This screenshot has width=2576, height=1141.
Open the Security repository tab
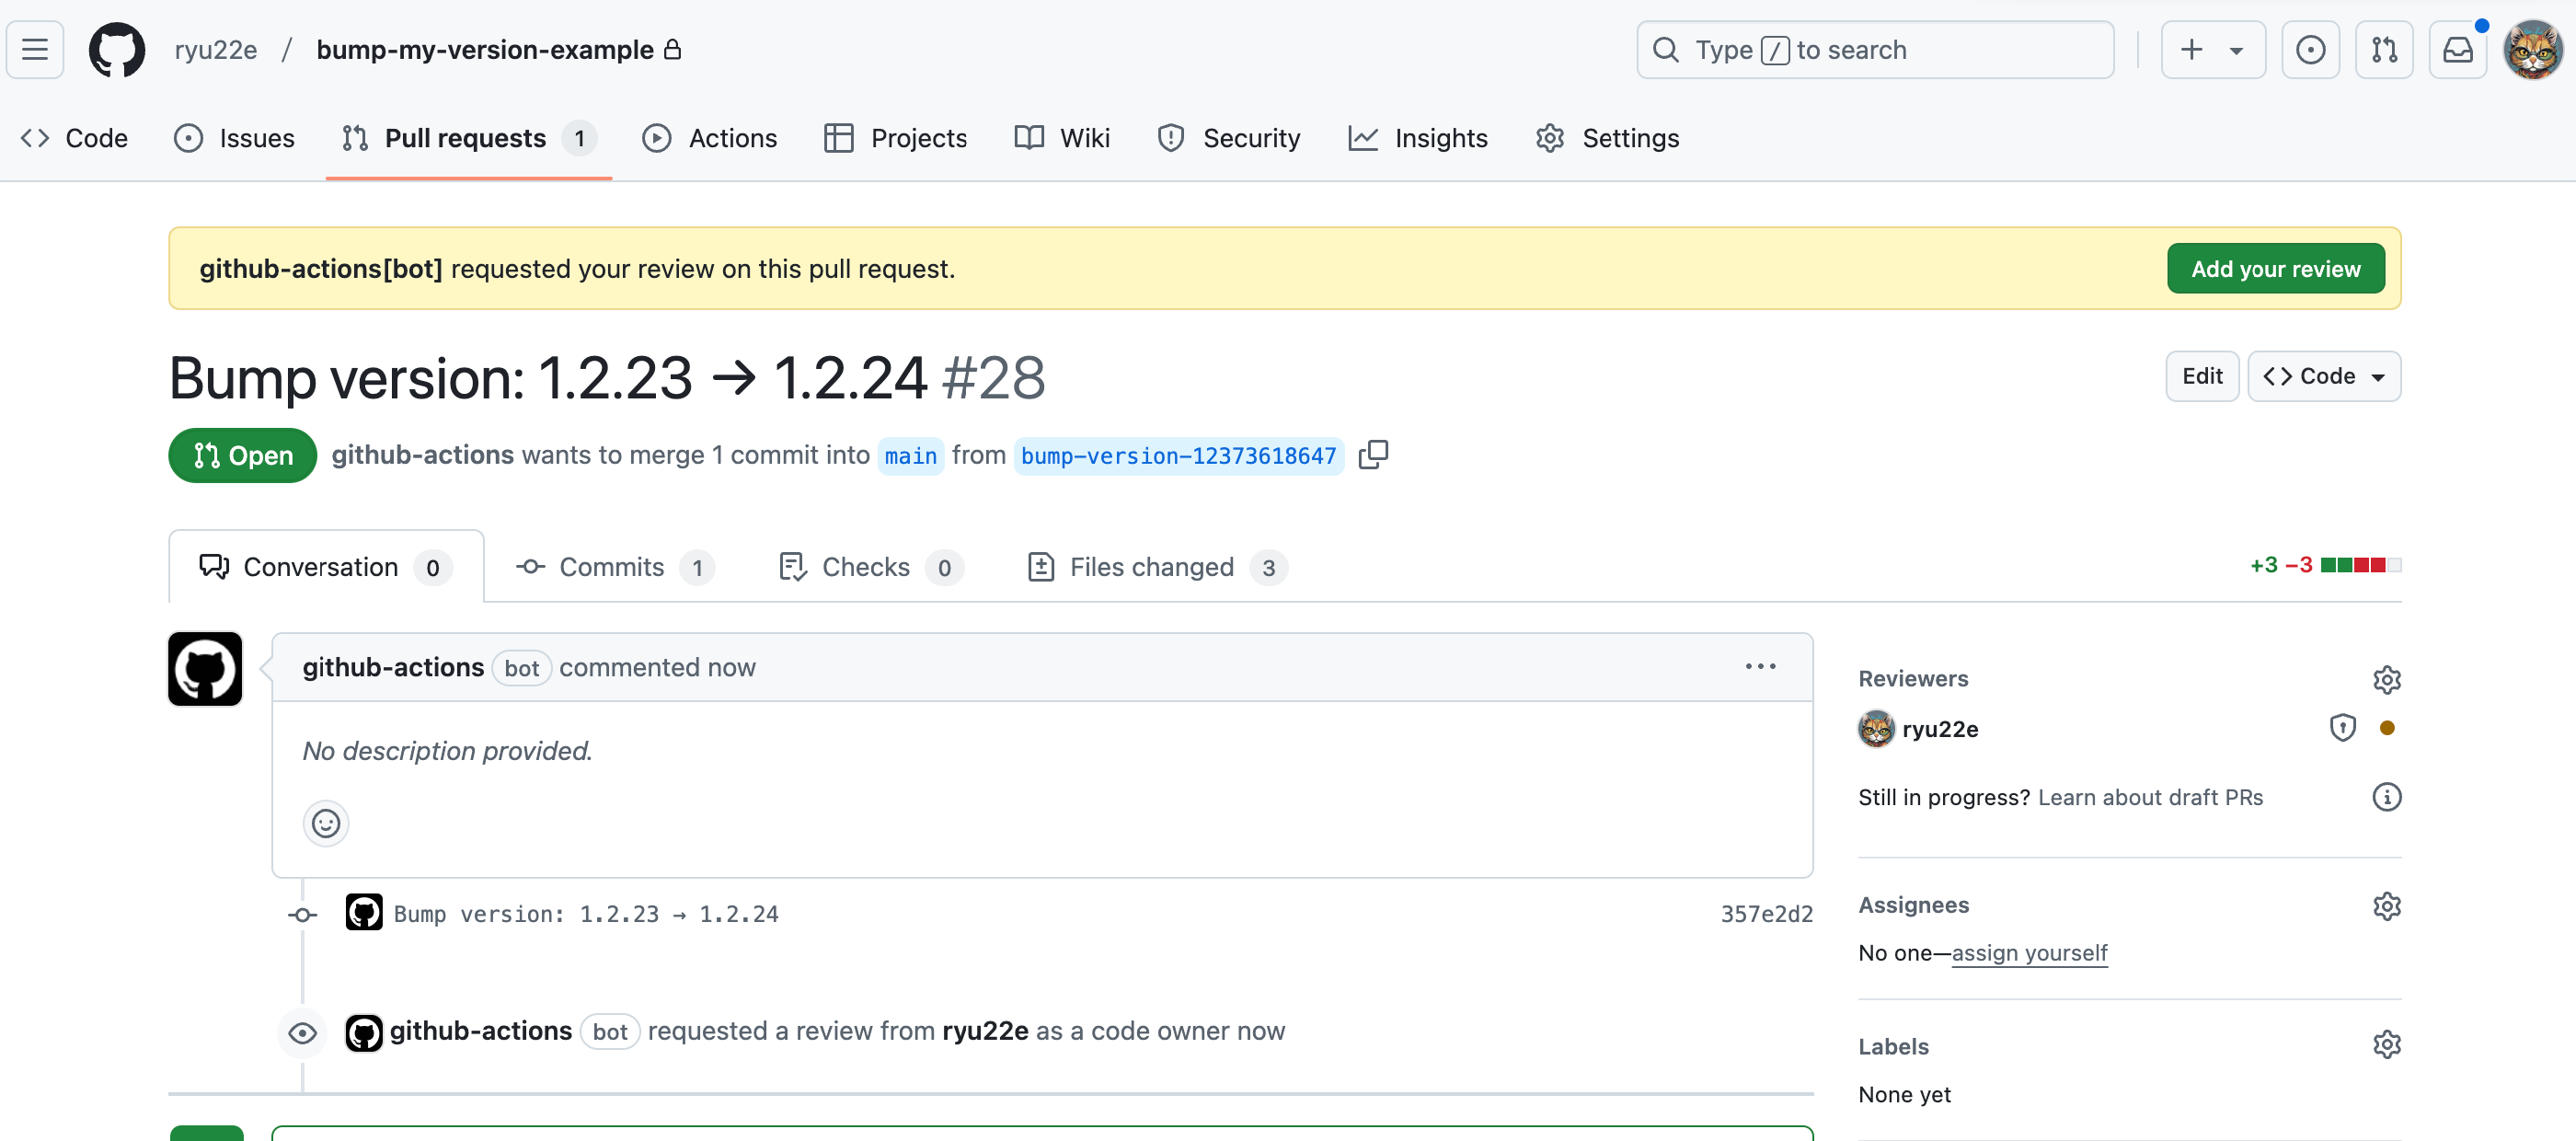[1229, 138]
